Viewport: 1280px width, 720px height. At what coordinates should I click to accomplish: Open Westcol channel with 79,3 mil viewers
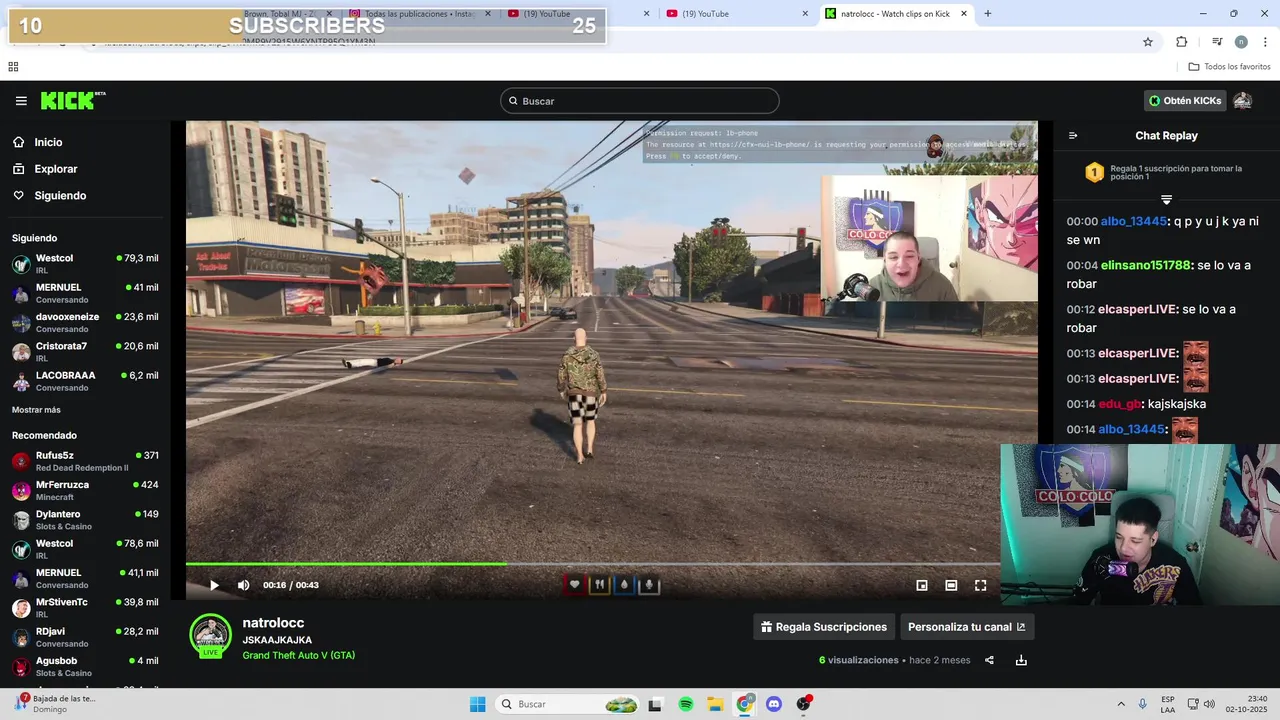pos(85,264)
